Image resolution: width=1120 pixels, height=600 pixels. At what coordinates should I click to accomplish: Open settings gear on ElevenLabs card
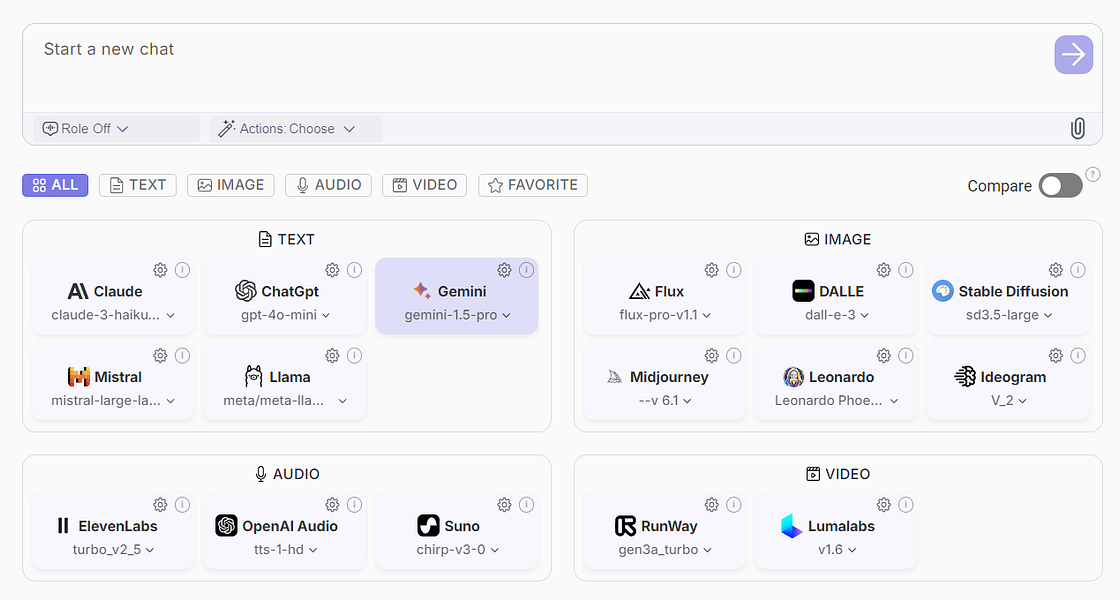click(160, 505)
